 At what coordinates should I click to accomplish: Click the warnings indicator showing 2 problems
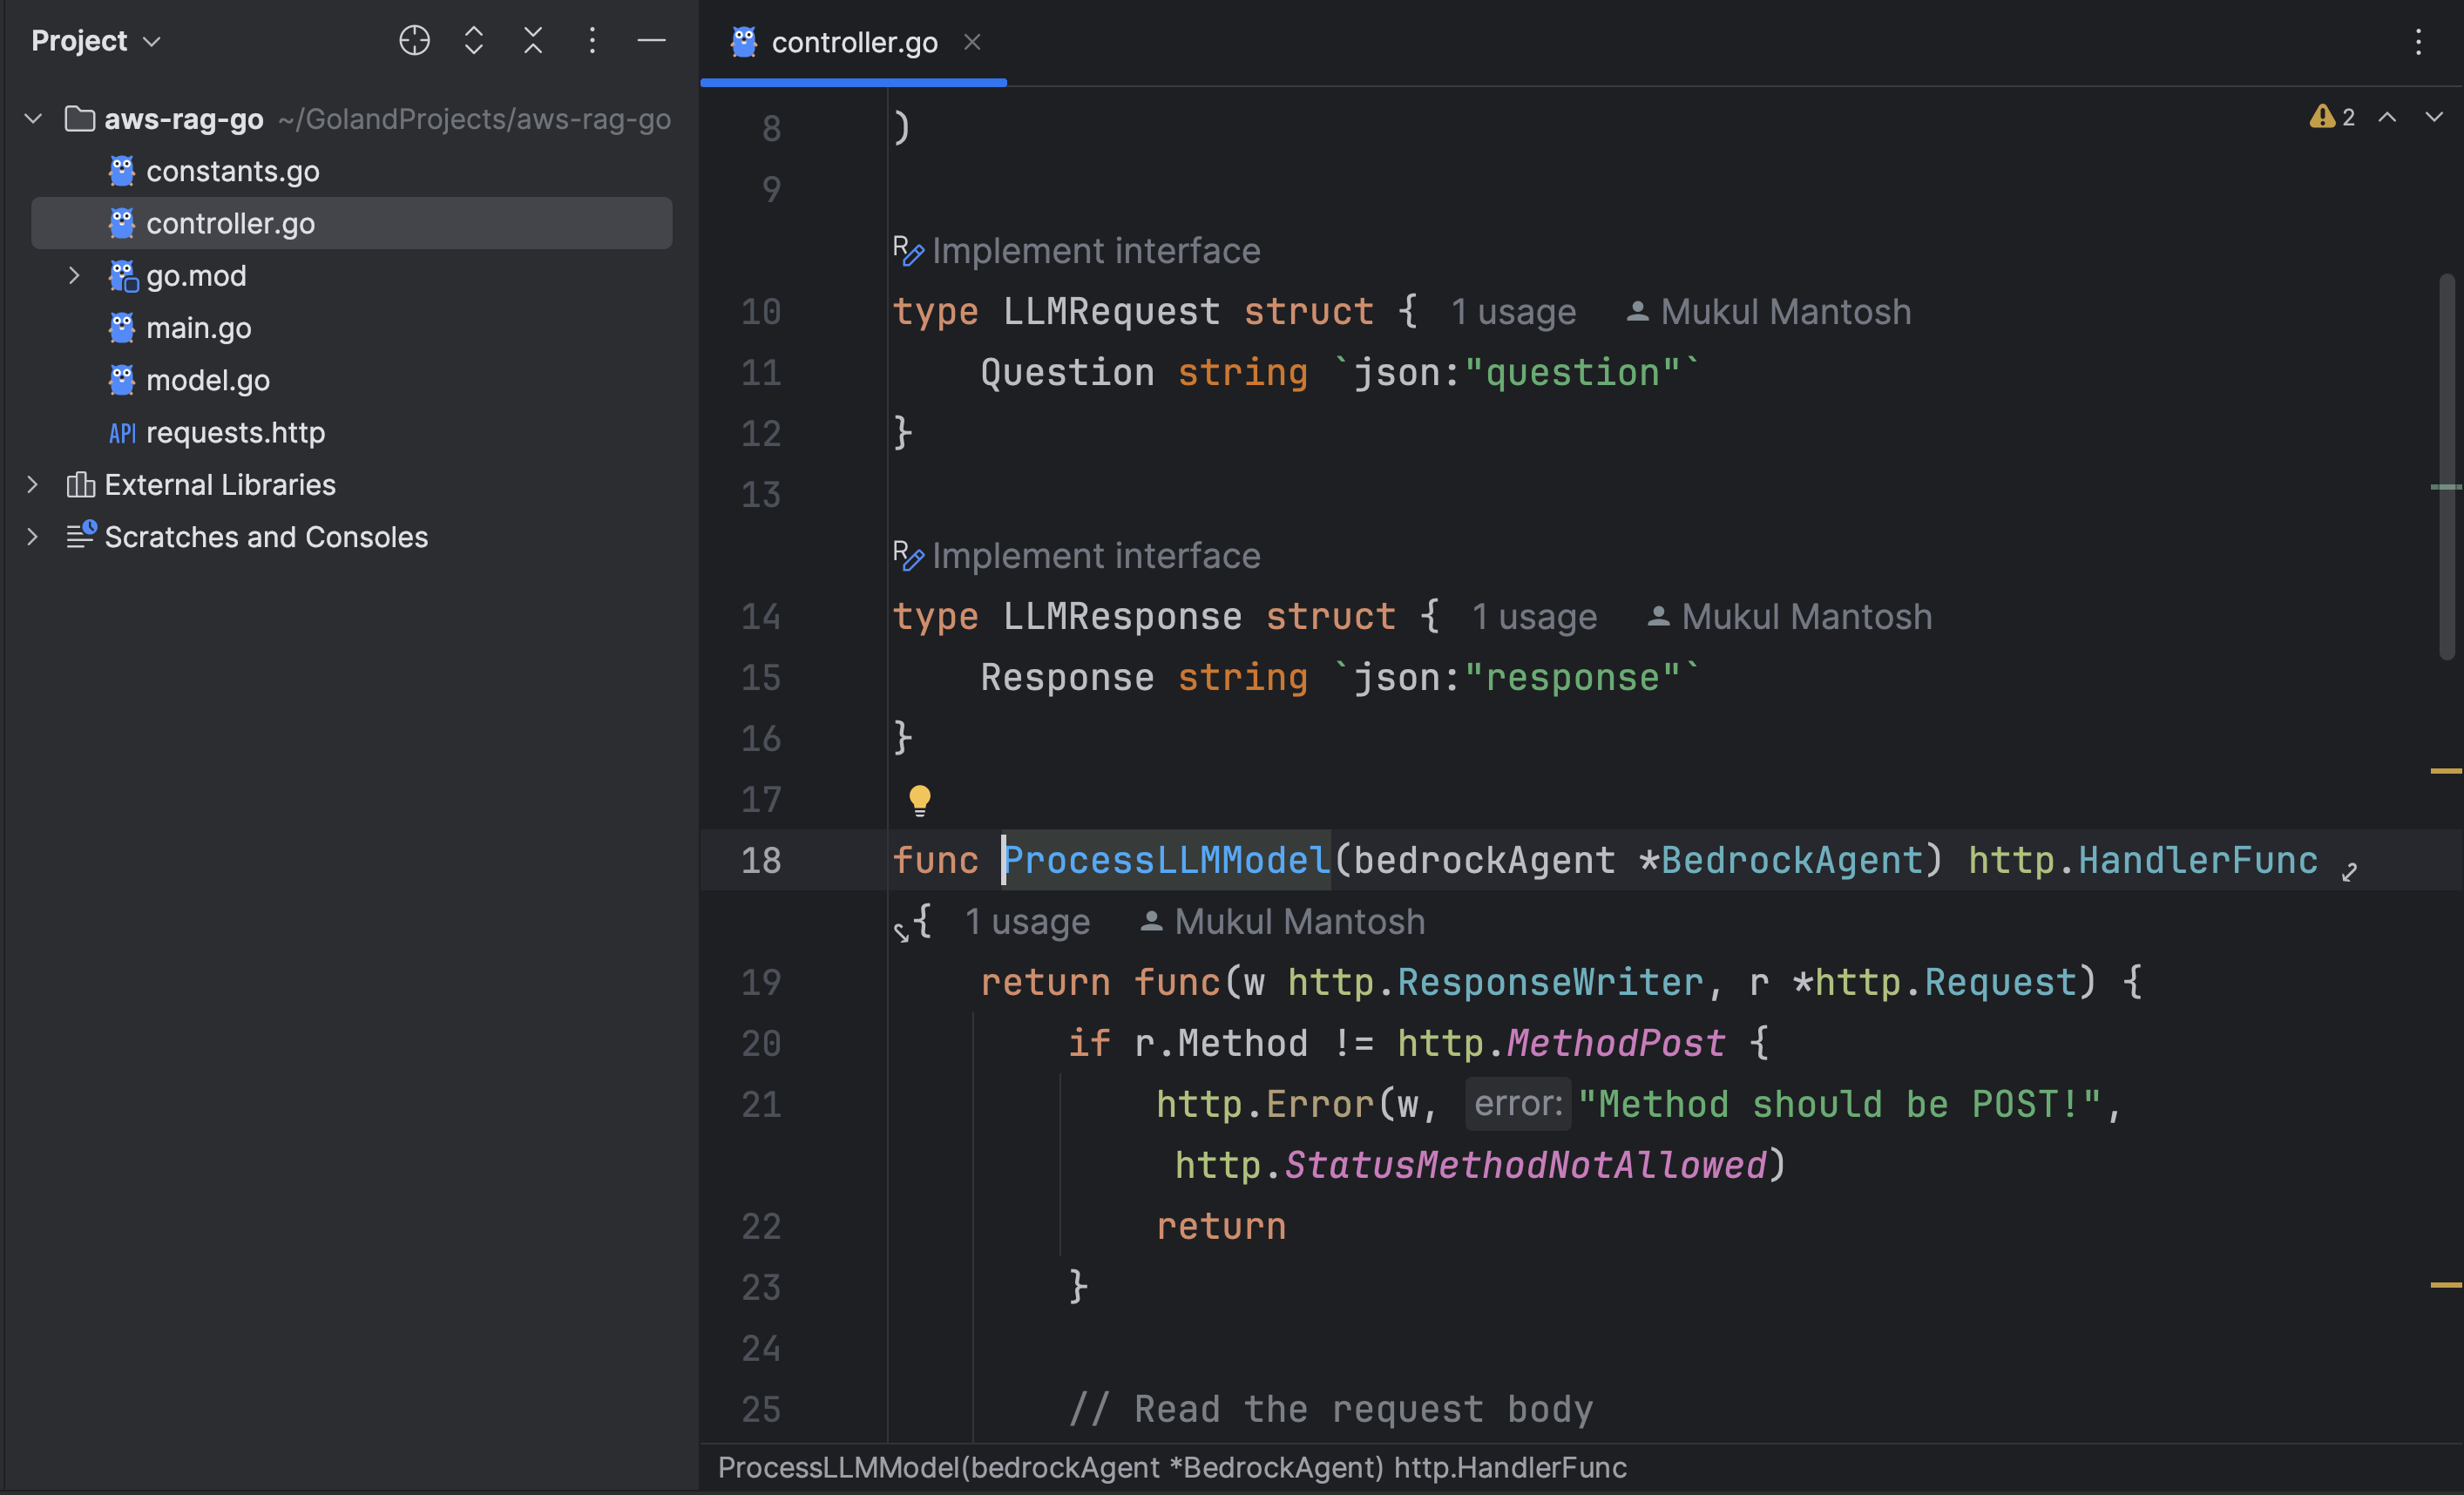coord(2332,117)
